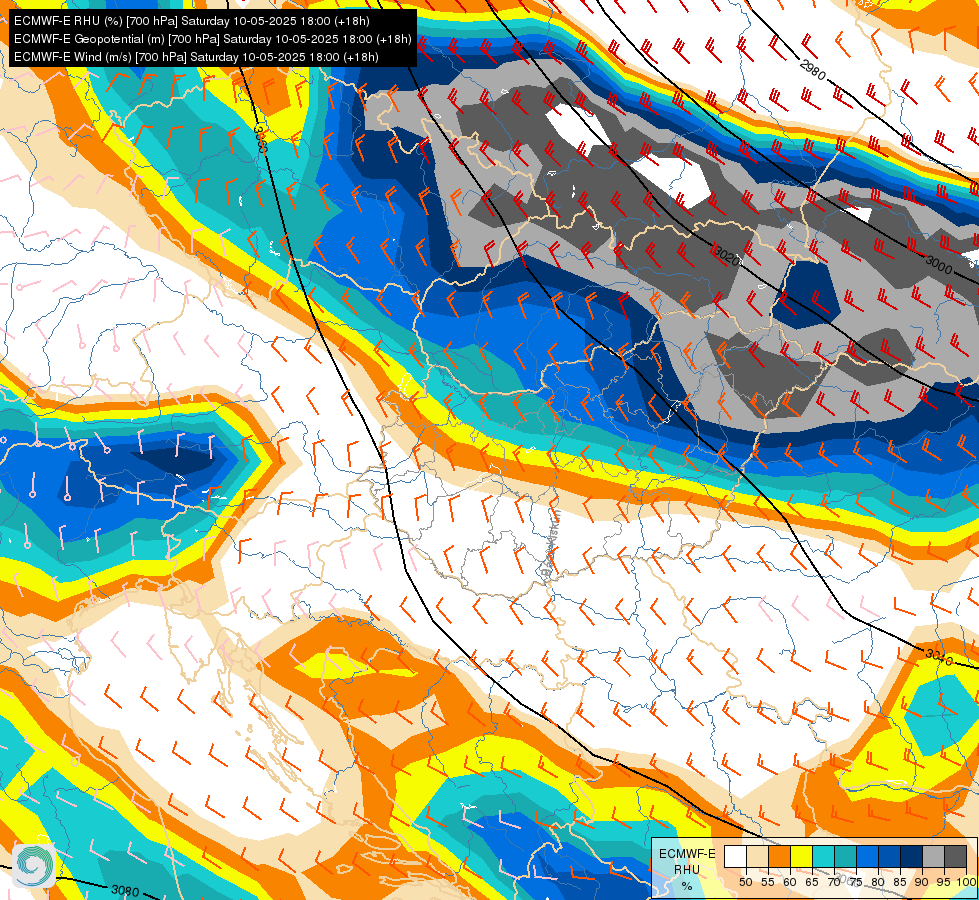
Task: Click the '55' legend scale value
Action: [x=768, y=882]
